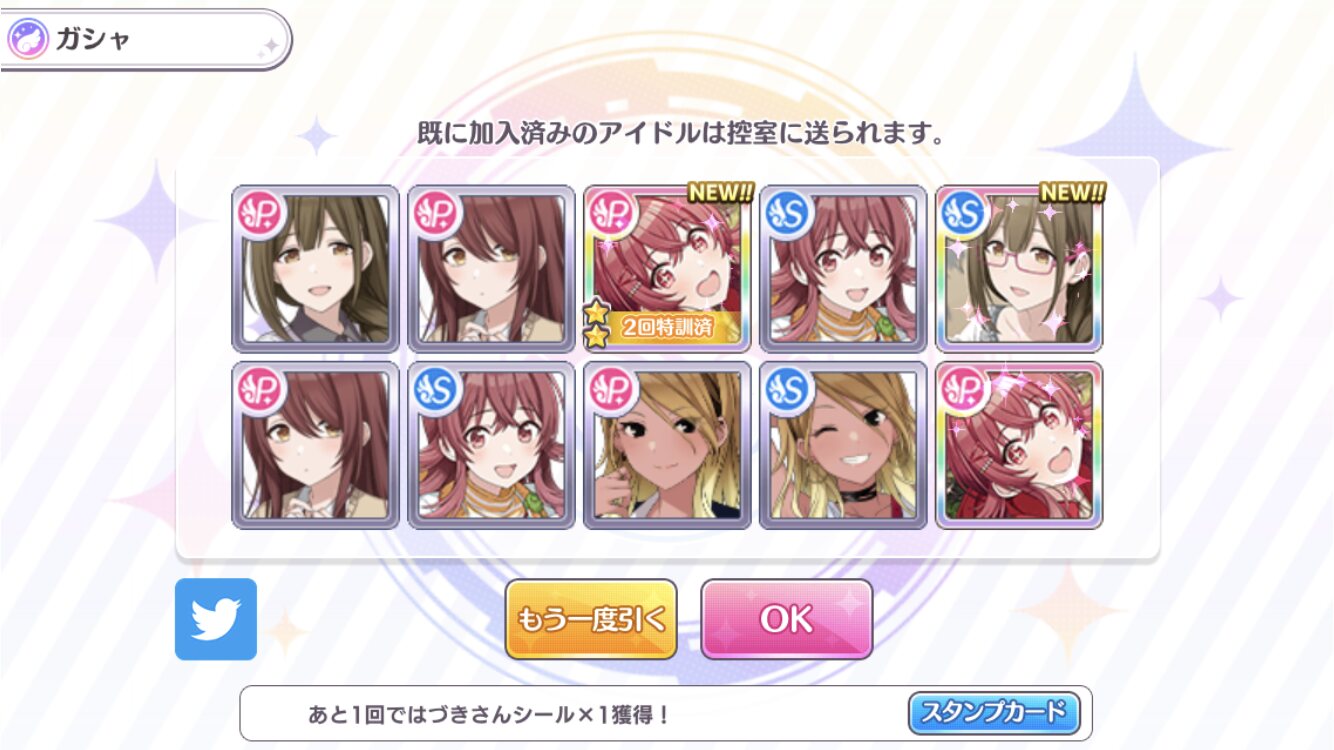Image resolution: width=1334 pixels, height=750 pixels.
Task: Open the 'スタンプカード' stamp card
Action: (994, 713)
